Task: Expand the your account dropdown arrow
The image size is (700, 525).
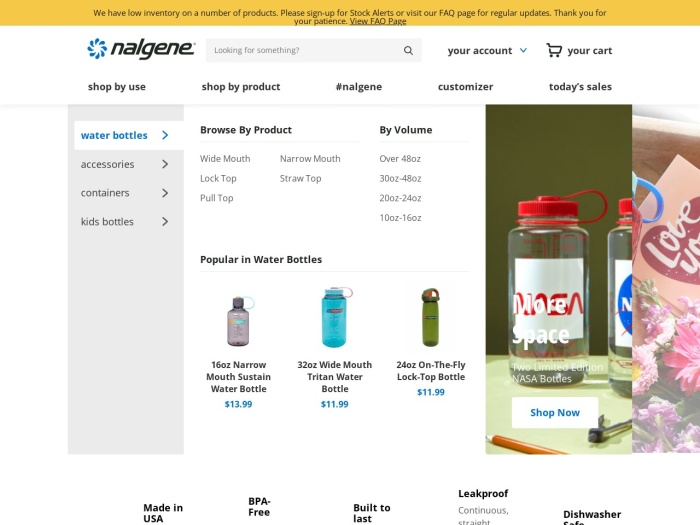Action: point(523,50)
